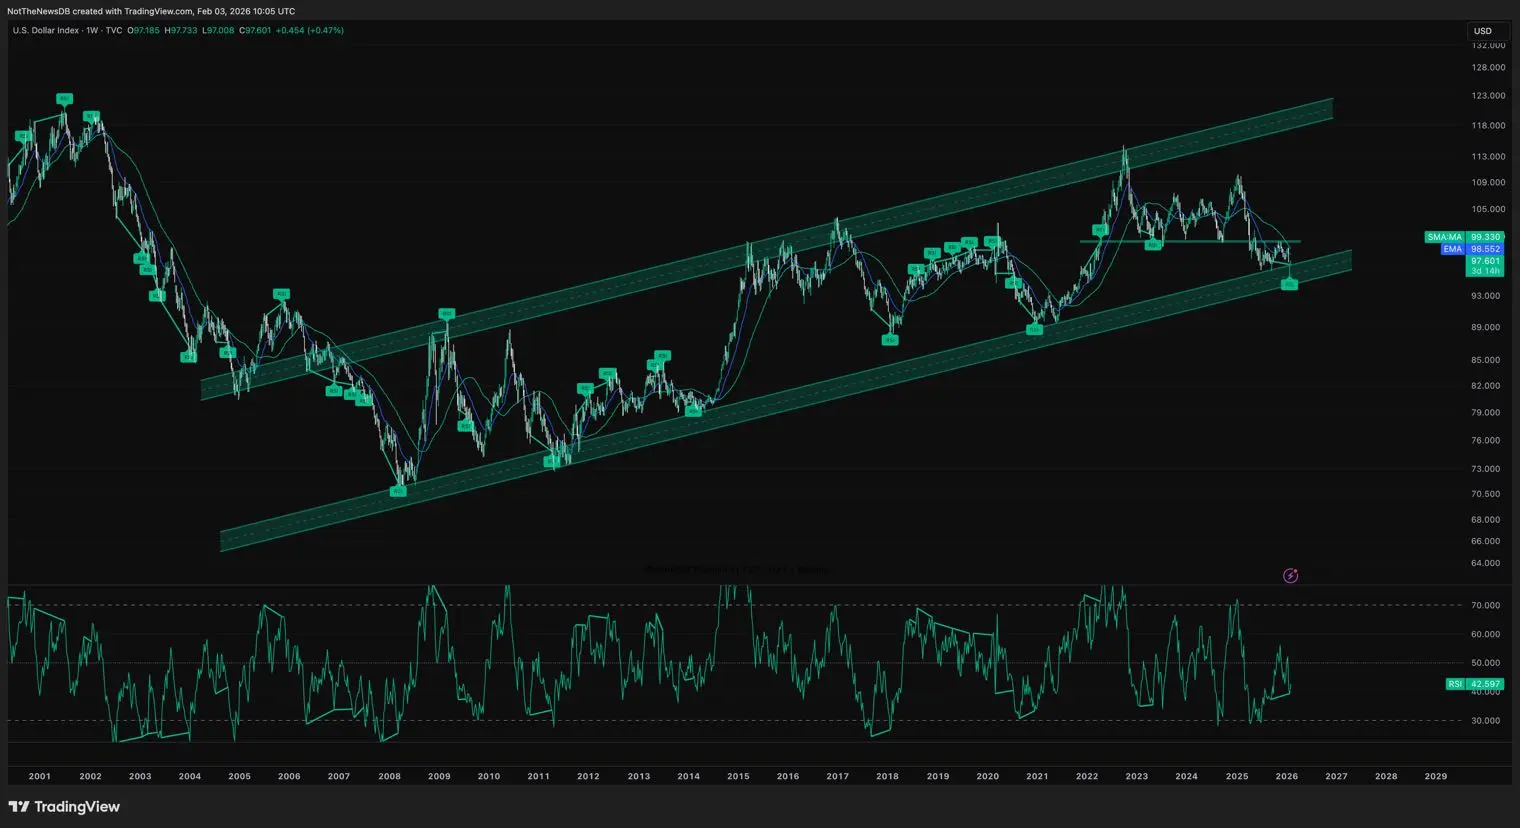The width and height of the screenshot is (1520, 828).
Task: Click the 89.000 price axis label
Action: pyautogui.click(x=1485, y=328)
